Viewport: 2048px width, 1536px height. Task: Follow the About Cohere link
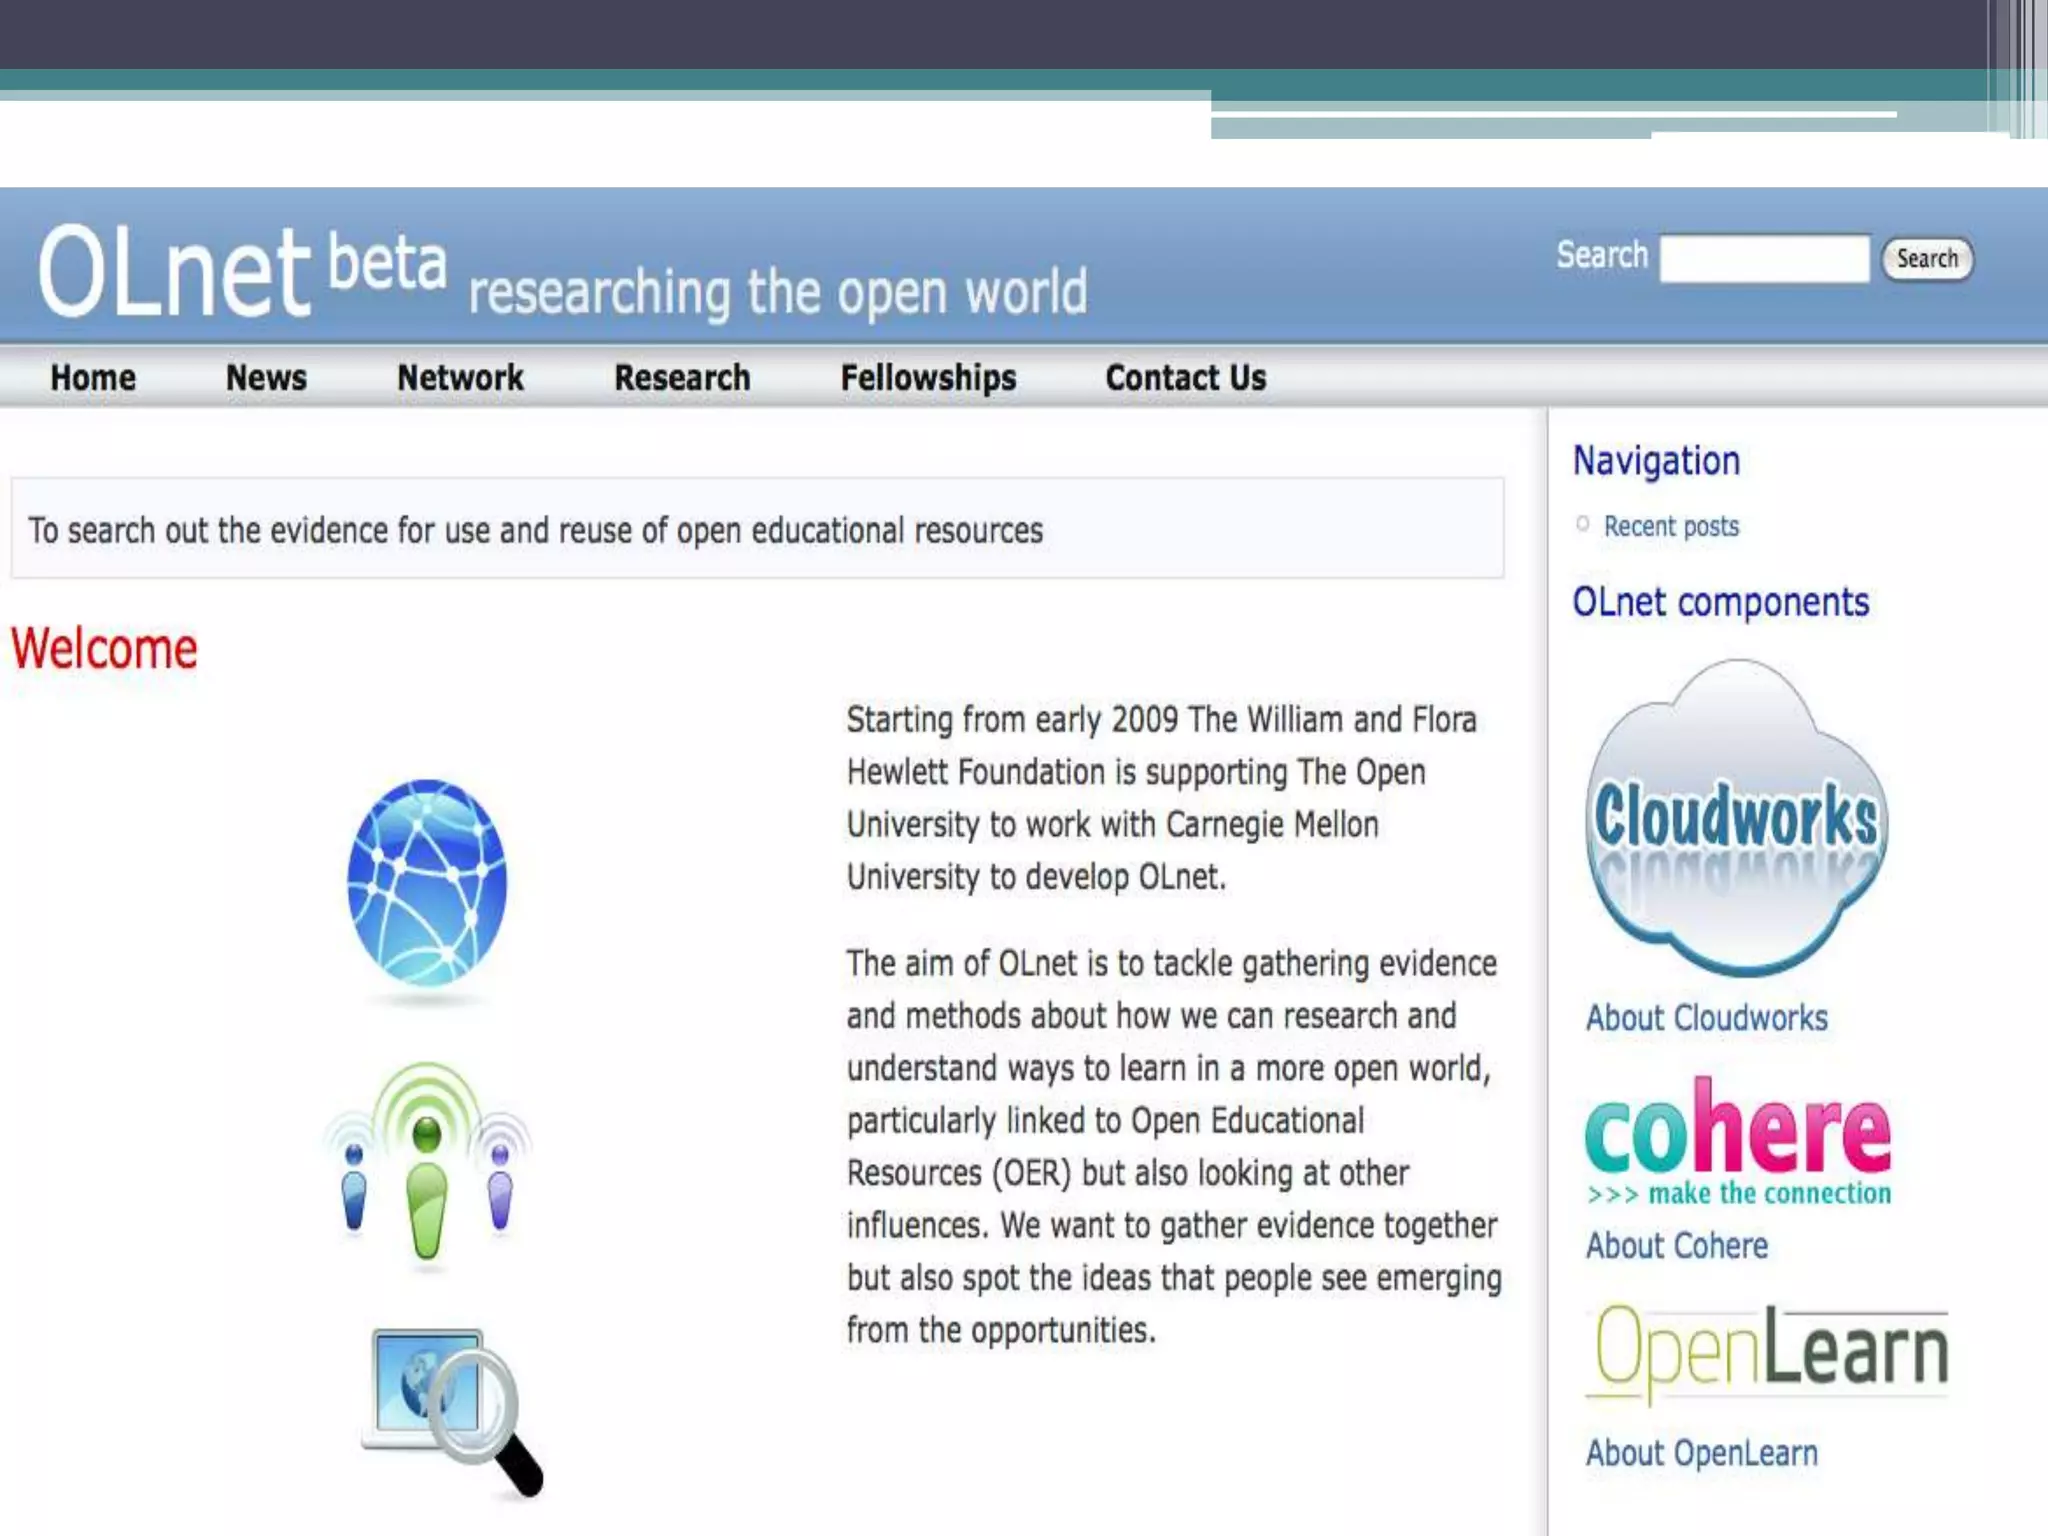pos(1676,1246)
